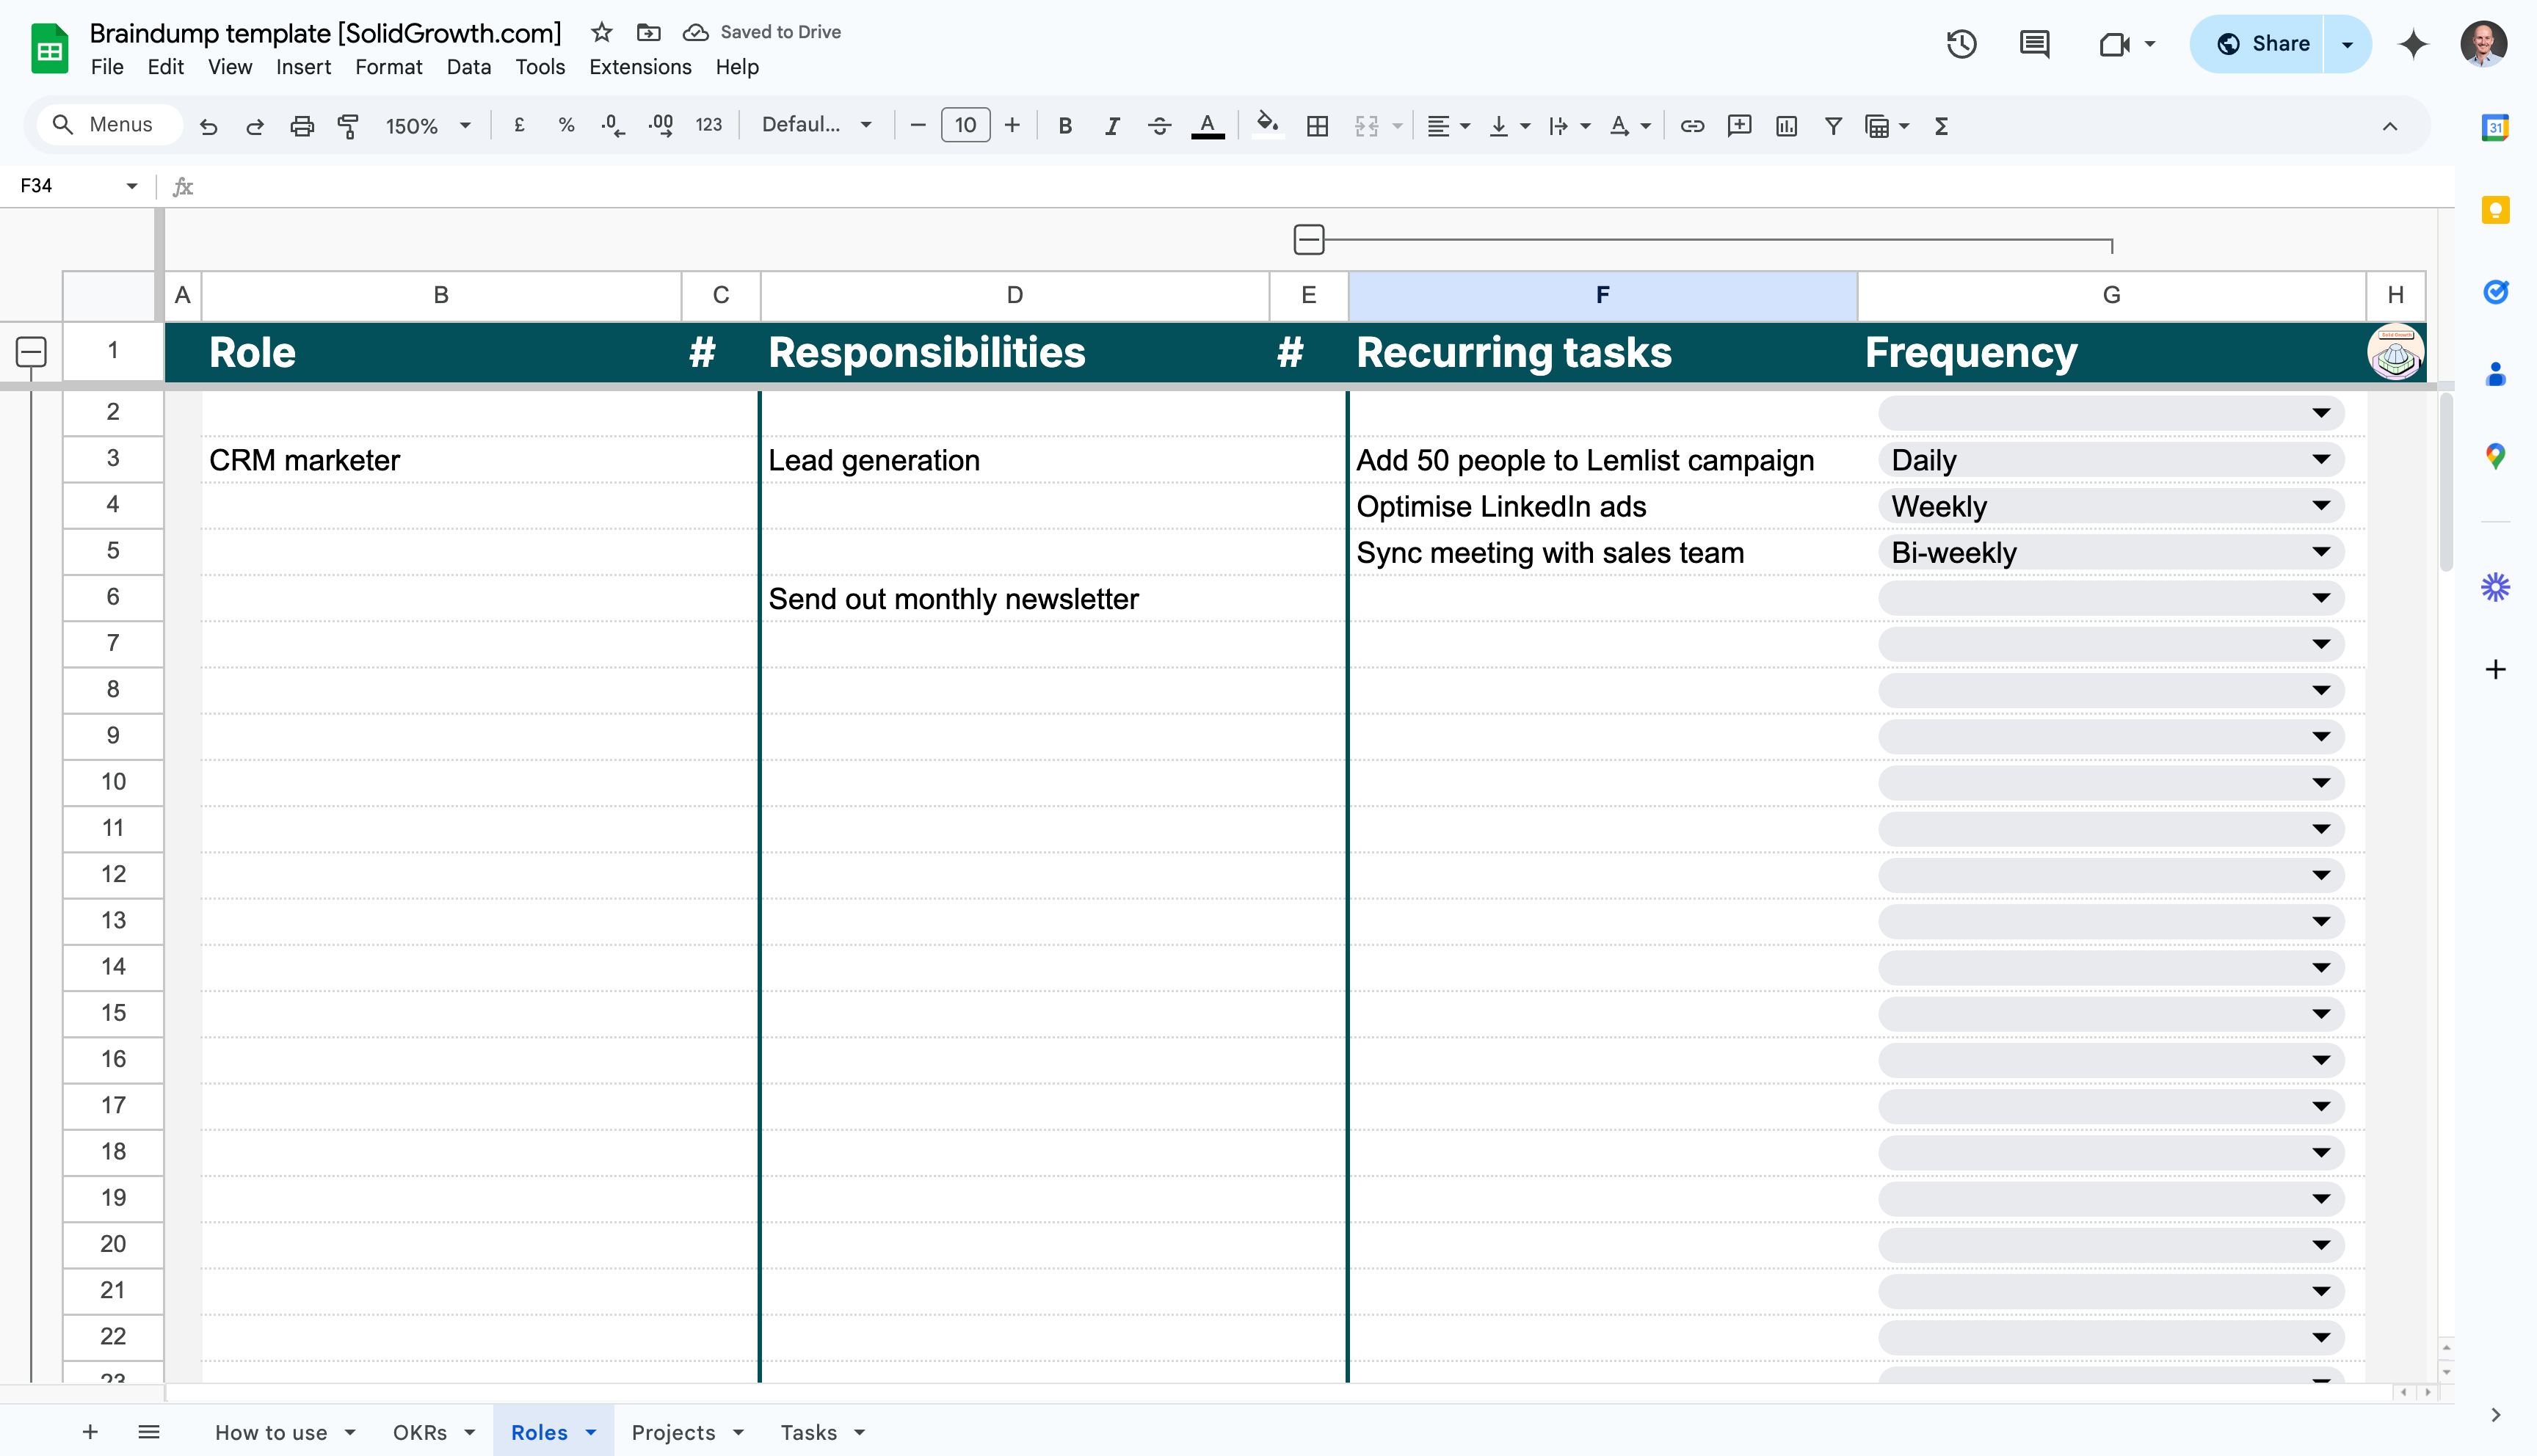Open the Extensions menu
Screen dimensions: 2537x1456
640,67
